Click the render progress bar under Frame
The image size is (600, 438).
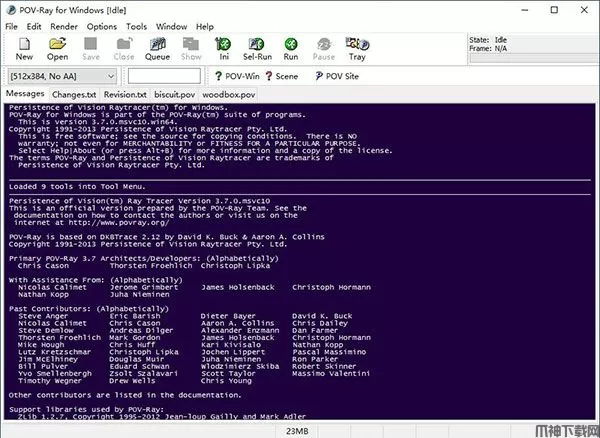click(x=535, y=58)
